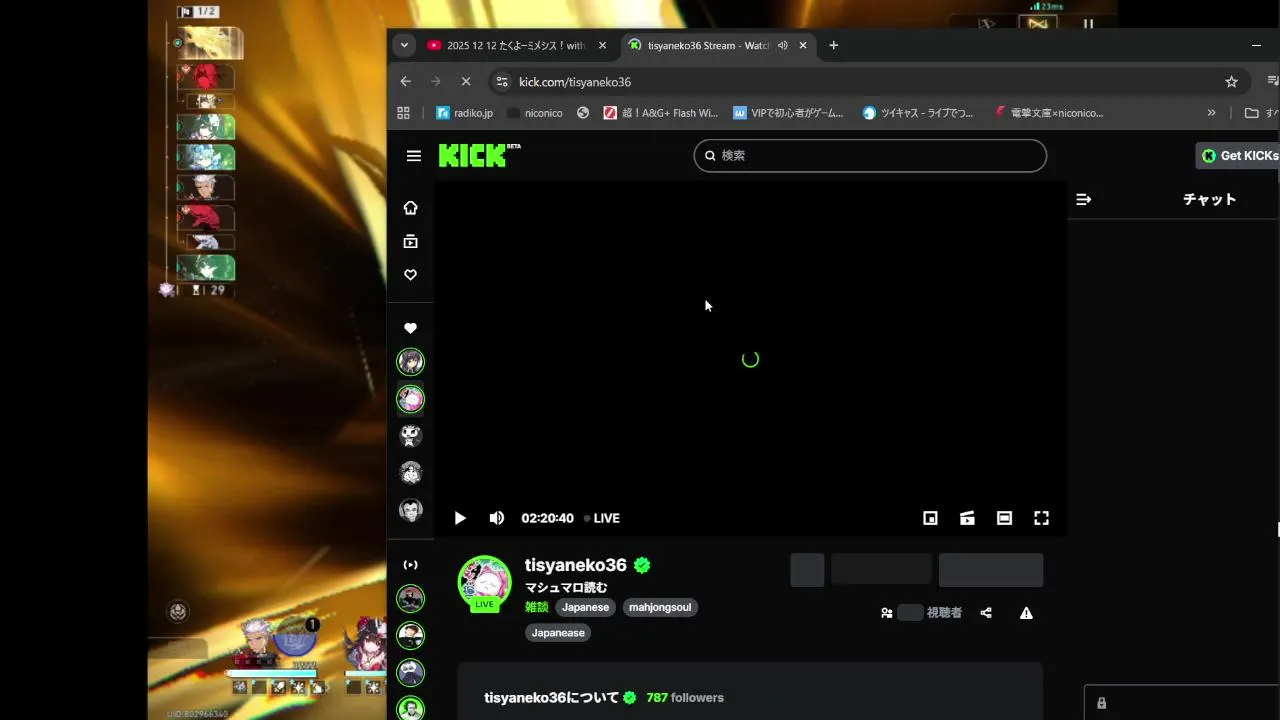Collapse the chat panel arrow icon
The image size is (1280, 720).
coord(1083,199)
